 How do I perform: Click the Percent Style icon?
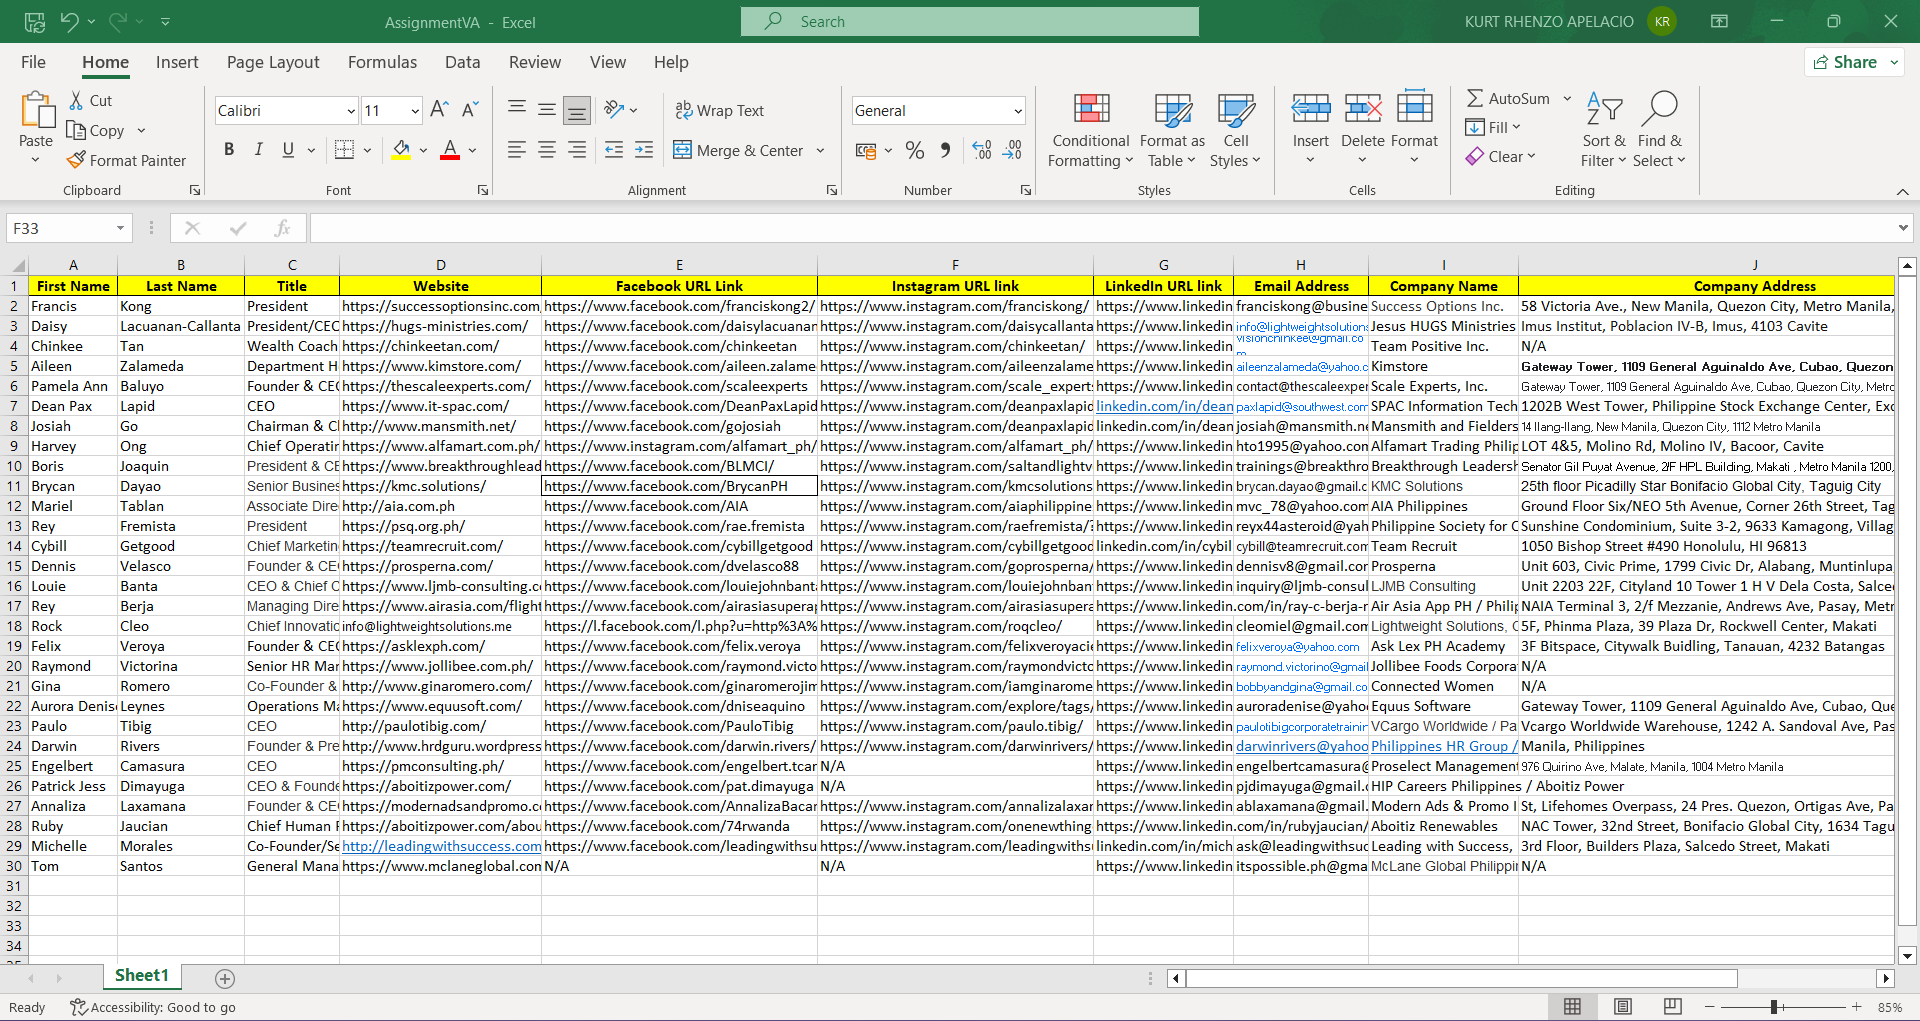pyautogui.click(x=914, y=150)
